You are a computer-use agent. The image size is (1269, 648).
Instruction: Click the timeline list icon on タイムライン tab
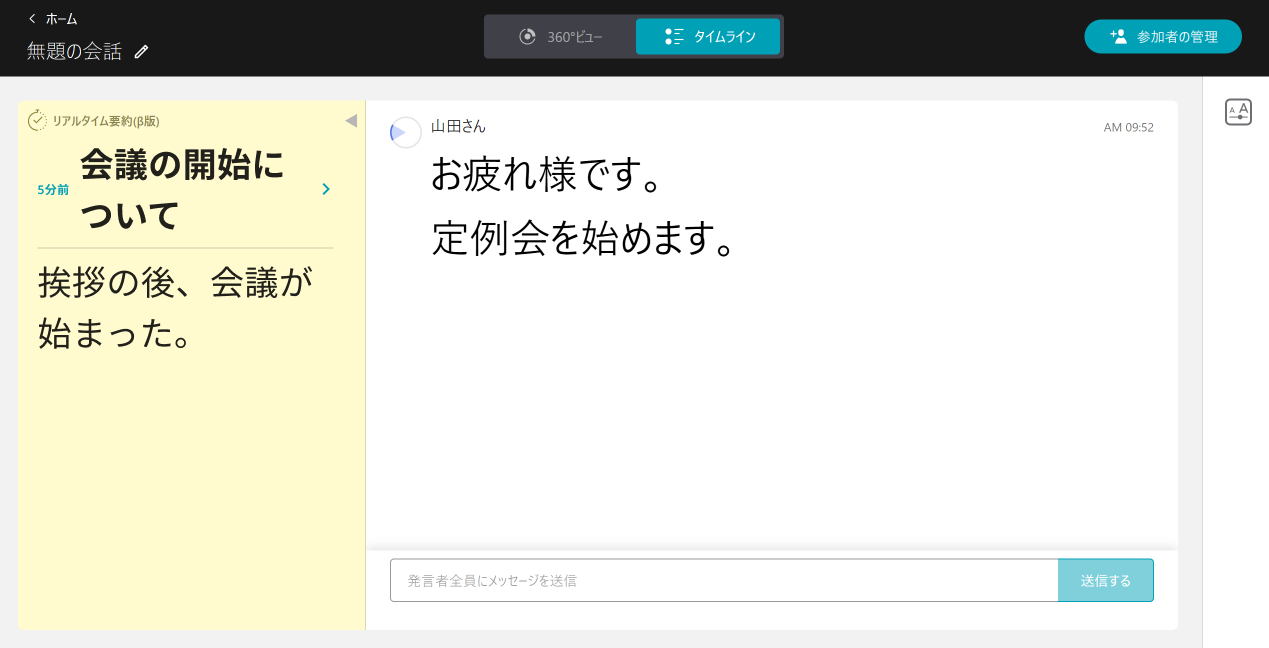coord(675,36)
